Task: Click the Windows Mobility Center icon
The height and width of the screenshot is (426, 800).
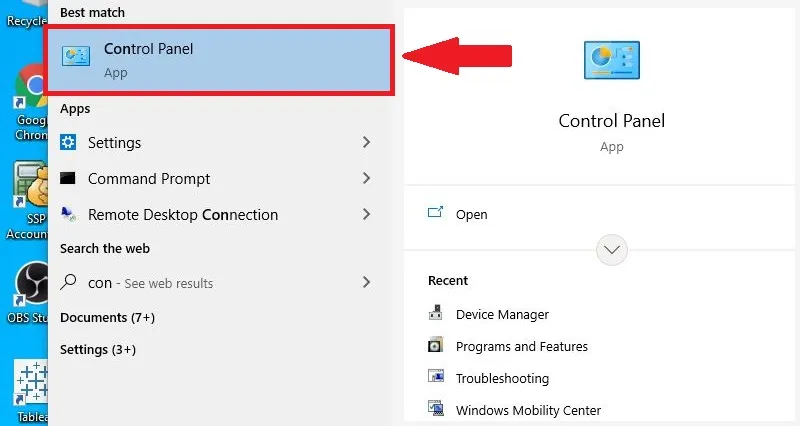Action: coord(436,408)
